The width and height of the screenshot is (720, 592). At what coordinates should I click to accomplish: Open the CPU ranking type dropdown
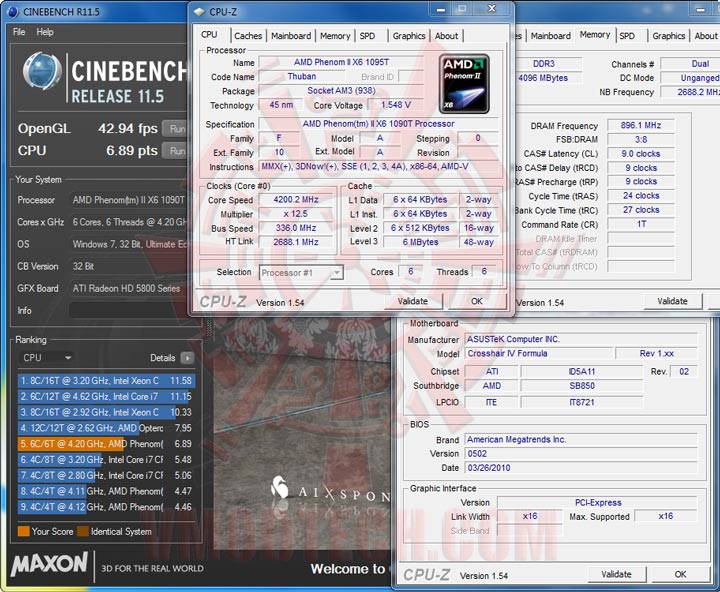click(x=45, y=358)
